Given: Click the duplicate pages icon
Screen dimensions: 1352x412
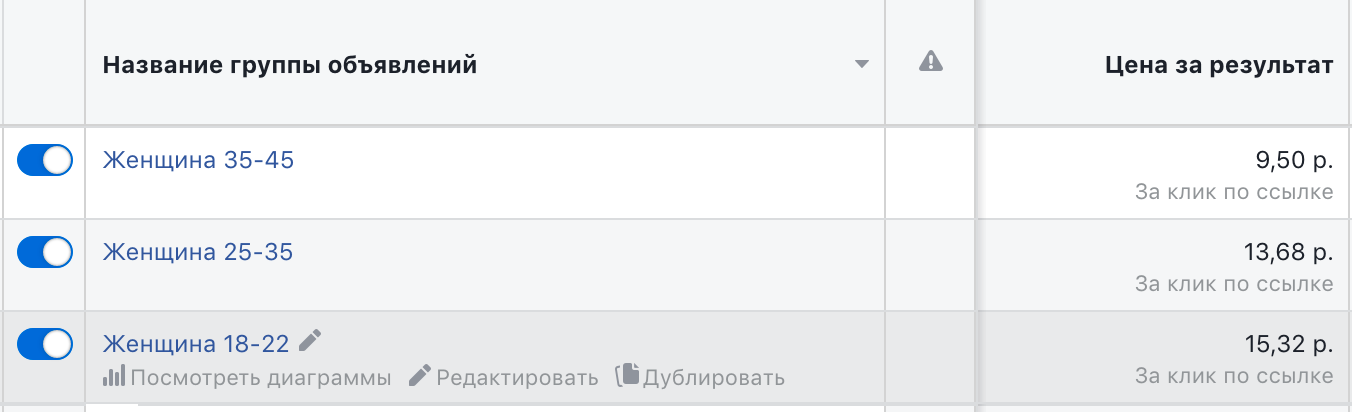Looking at the screenshot, I should pyautogui.click(x=627, y=376).
